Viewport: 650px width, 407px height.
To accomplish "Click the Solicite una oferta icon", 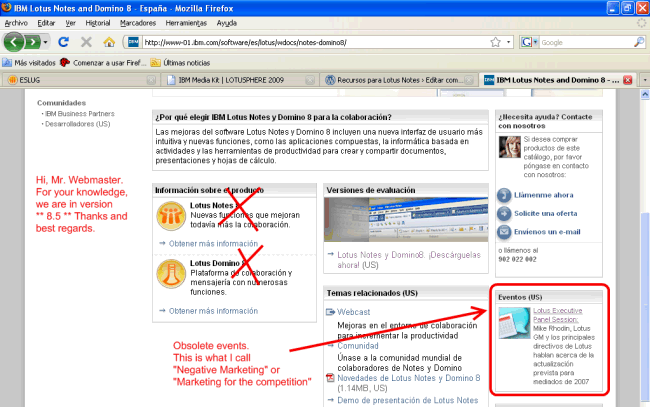I will [504, 213].
